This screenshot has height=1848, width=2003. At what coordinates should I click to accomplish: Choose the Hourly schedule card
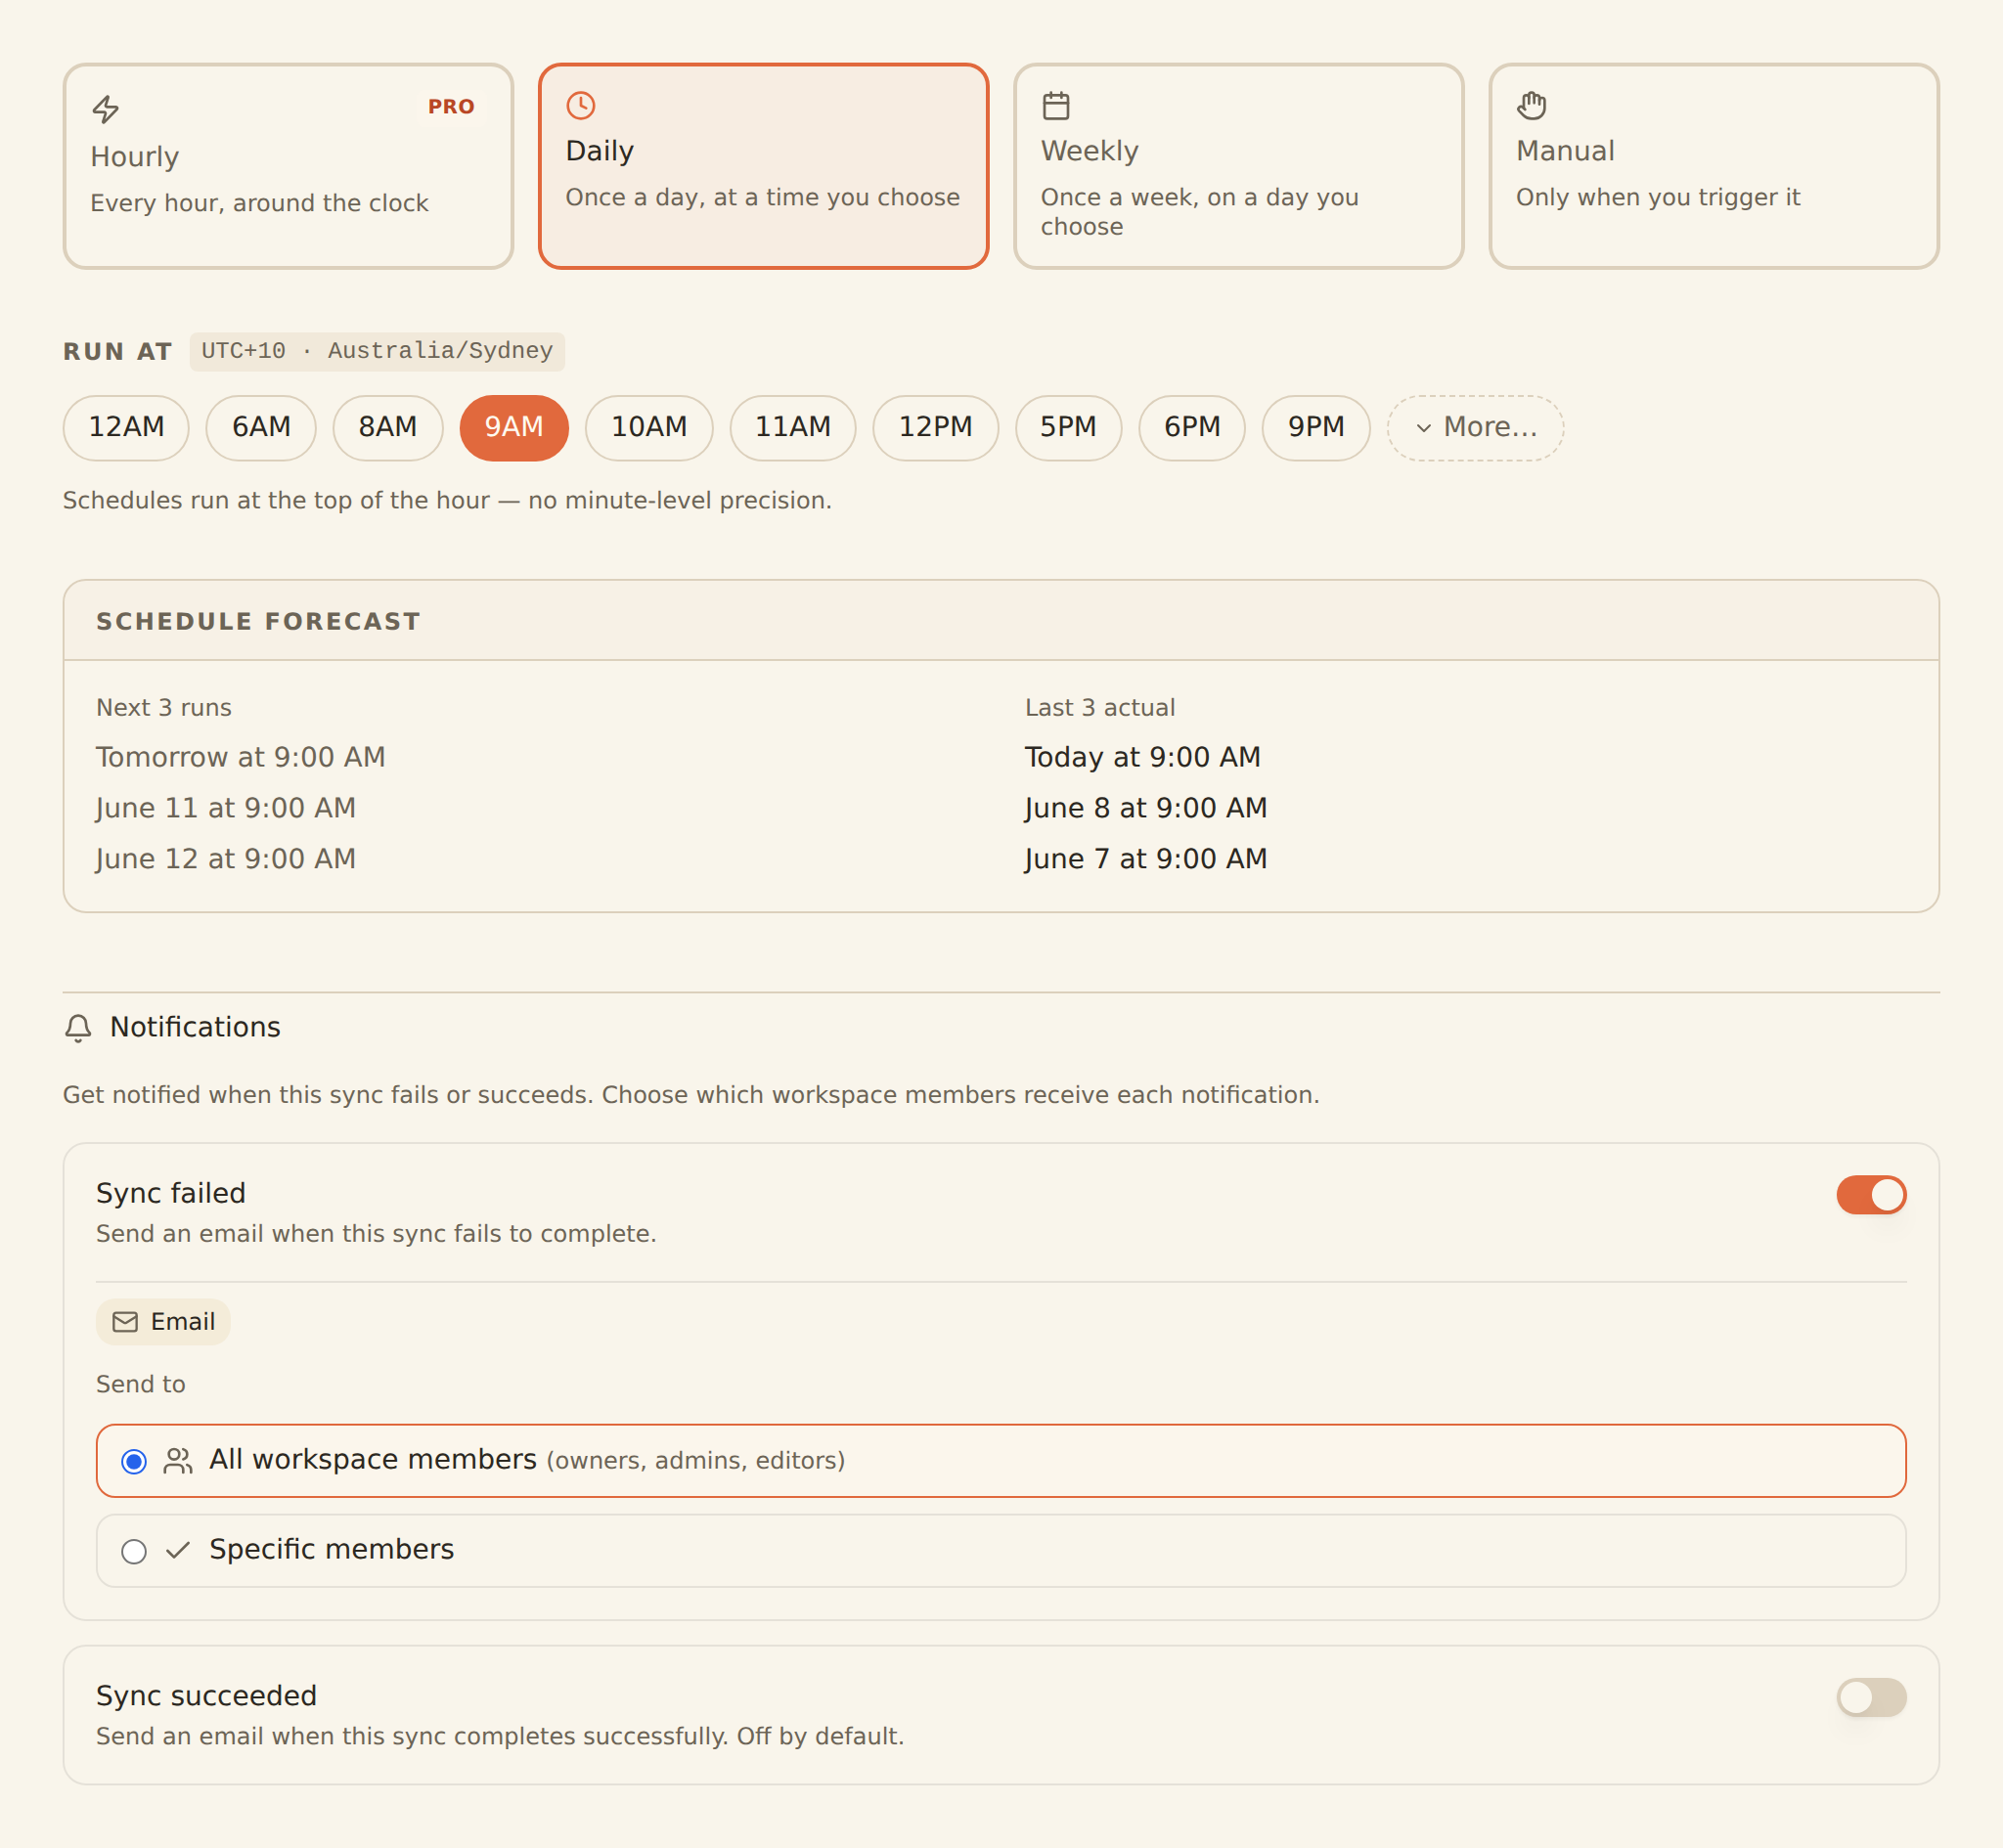[x=288, y=166]
